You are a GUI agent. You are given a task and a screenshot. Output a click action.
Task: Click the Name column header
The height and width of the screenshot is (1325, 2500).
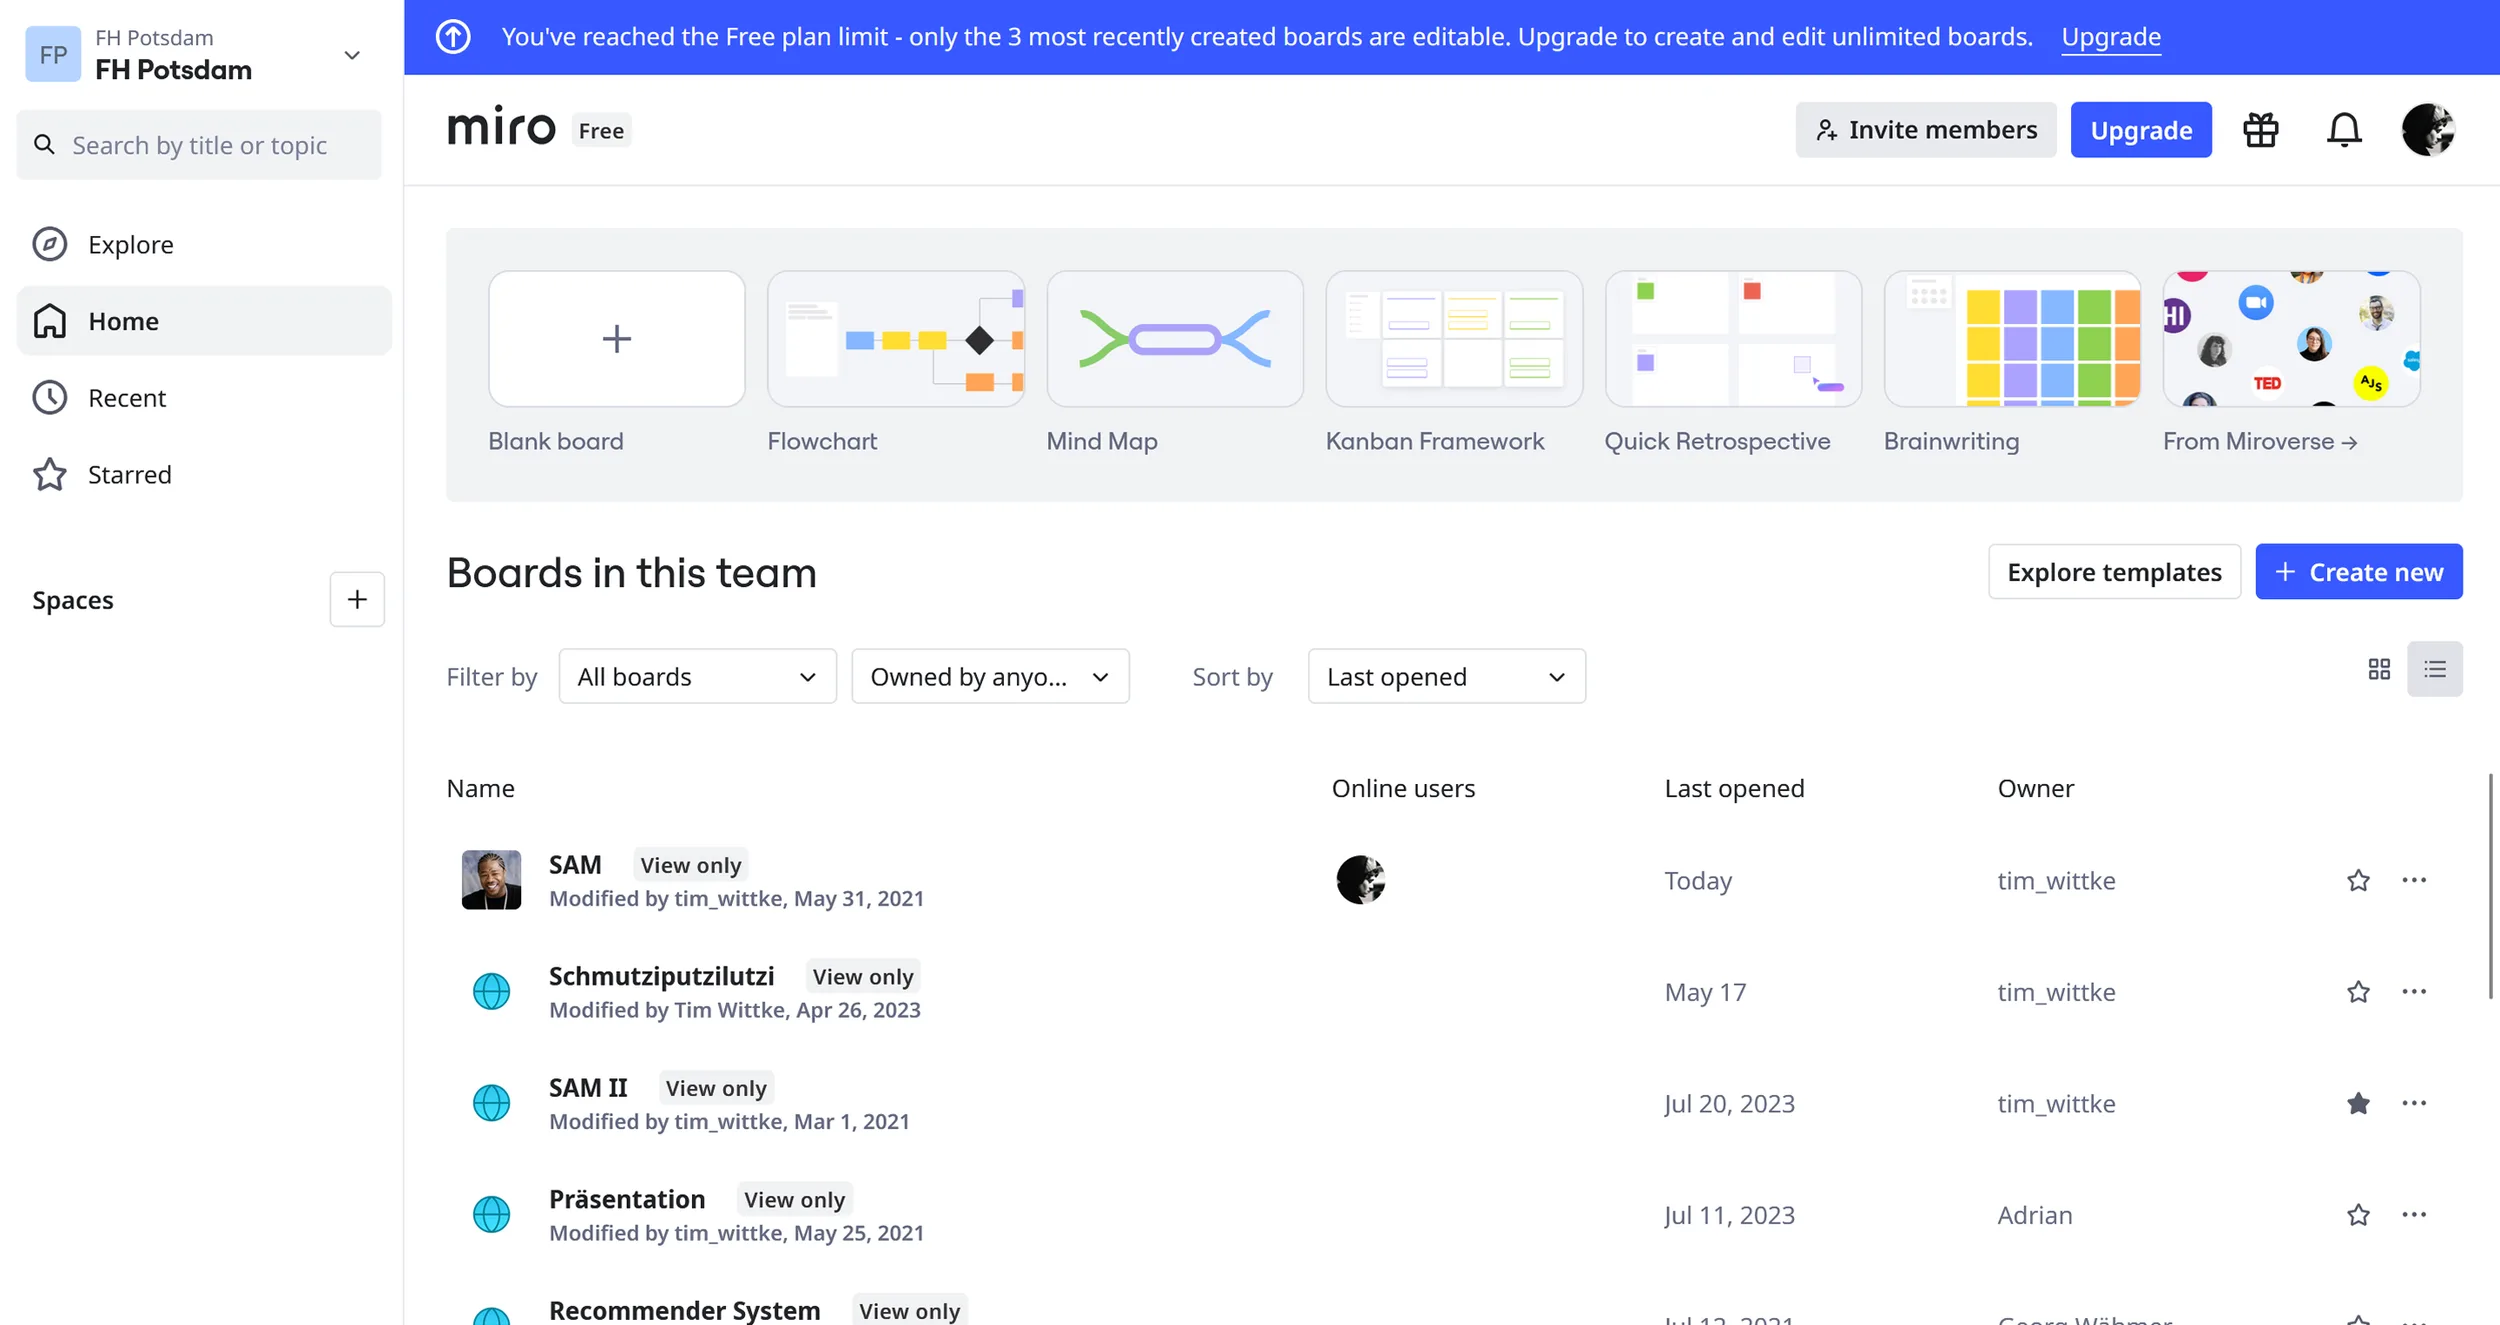(480, 789)
